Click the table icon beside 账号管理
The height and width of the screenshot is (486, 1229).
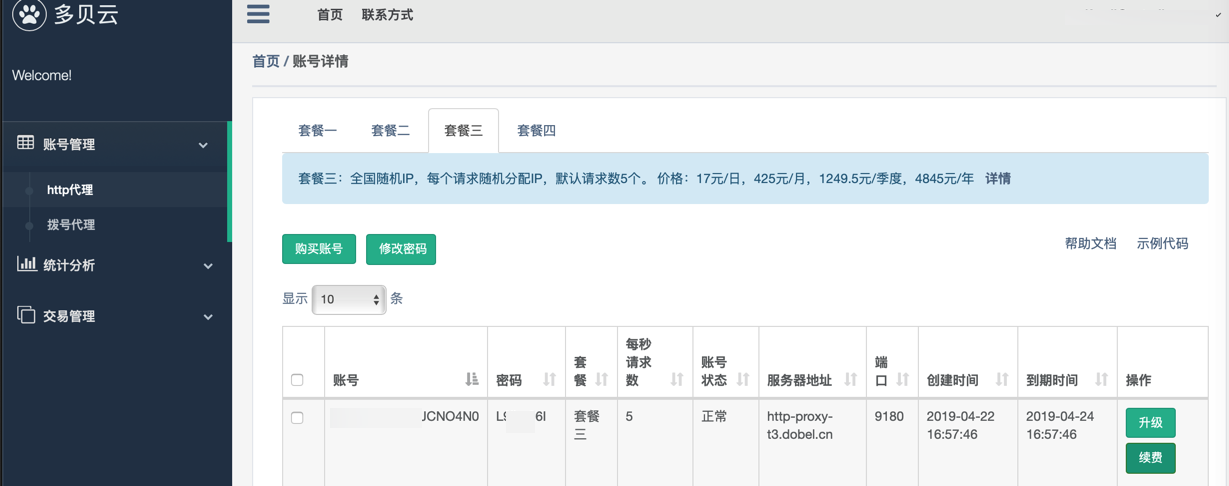pos(26,143)
